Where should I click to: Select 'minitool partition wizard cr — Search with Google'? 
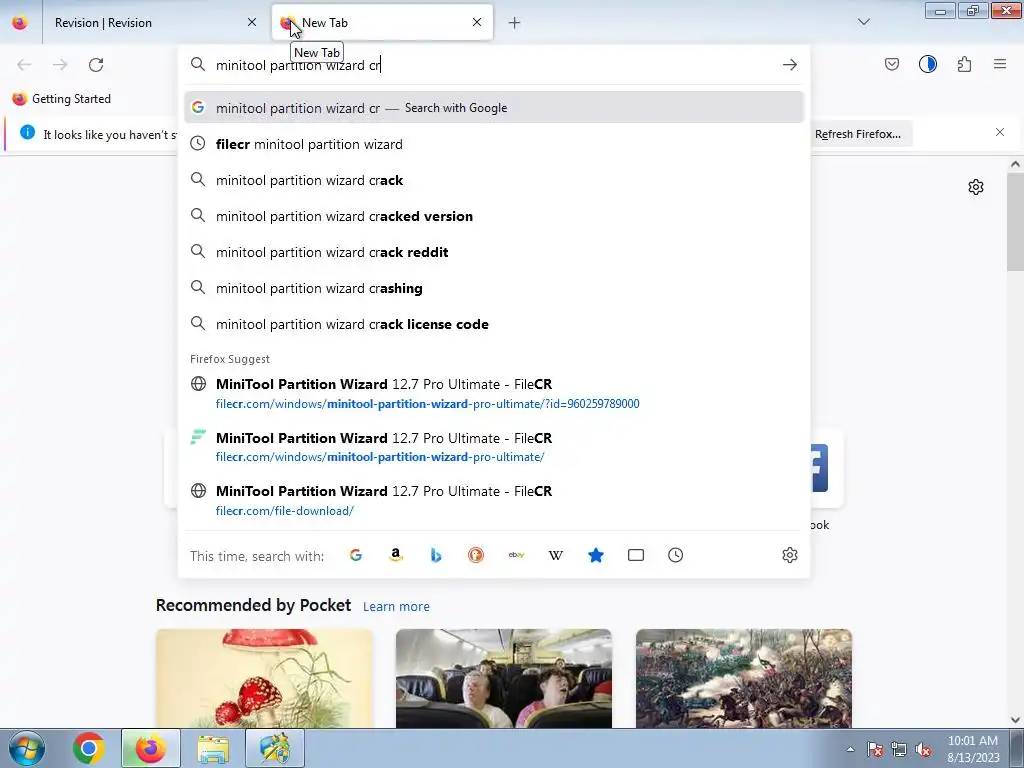pyautogui.click(x=494, y=108)
